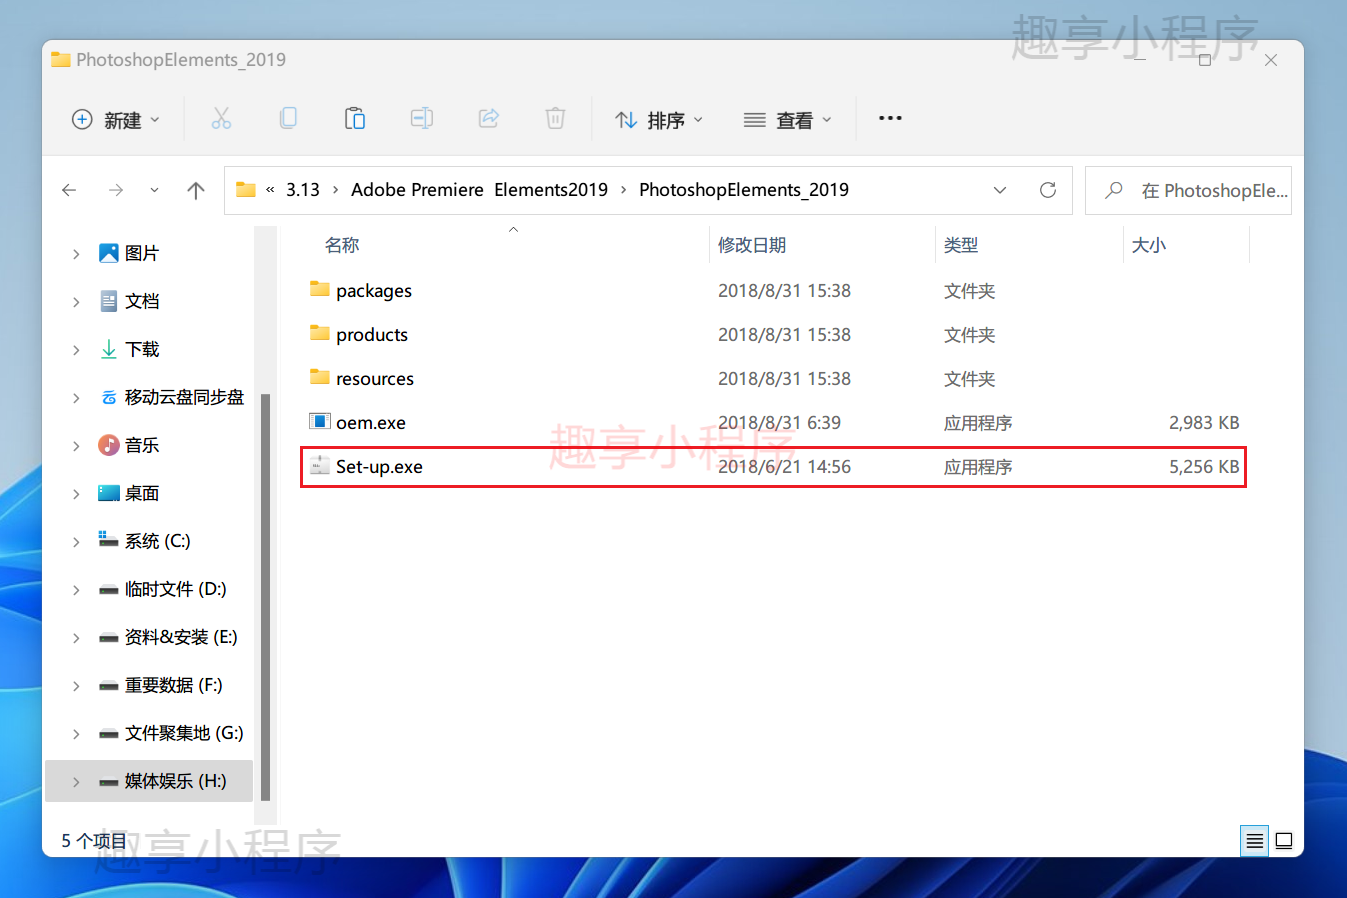Click the Delete trash icon
The image size is (1347, 898).
555,119
